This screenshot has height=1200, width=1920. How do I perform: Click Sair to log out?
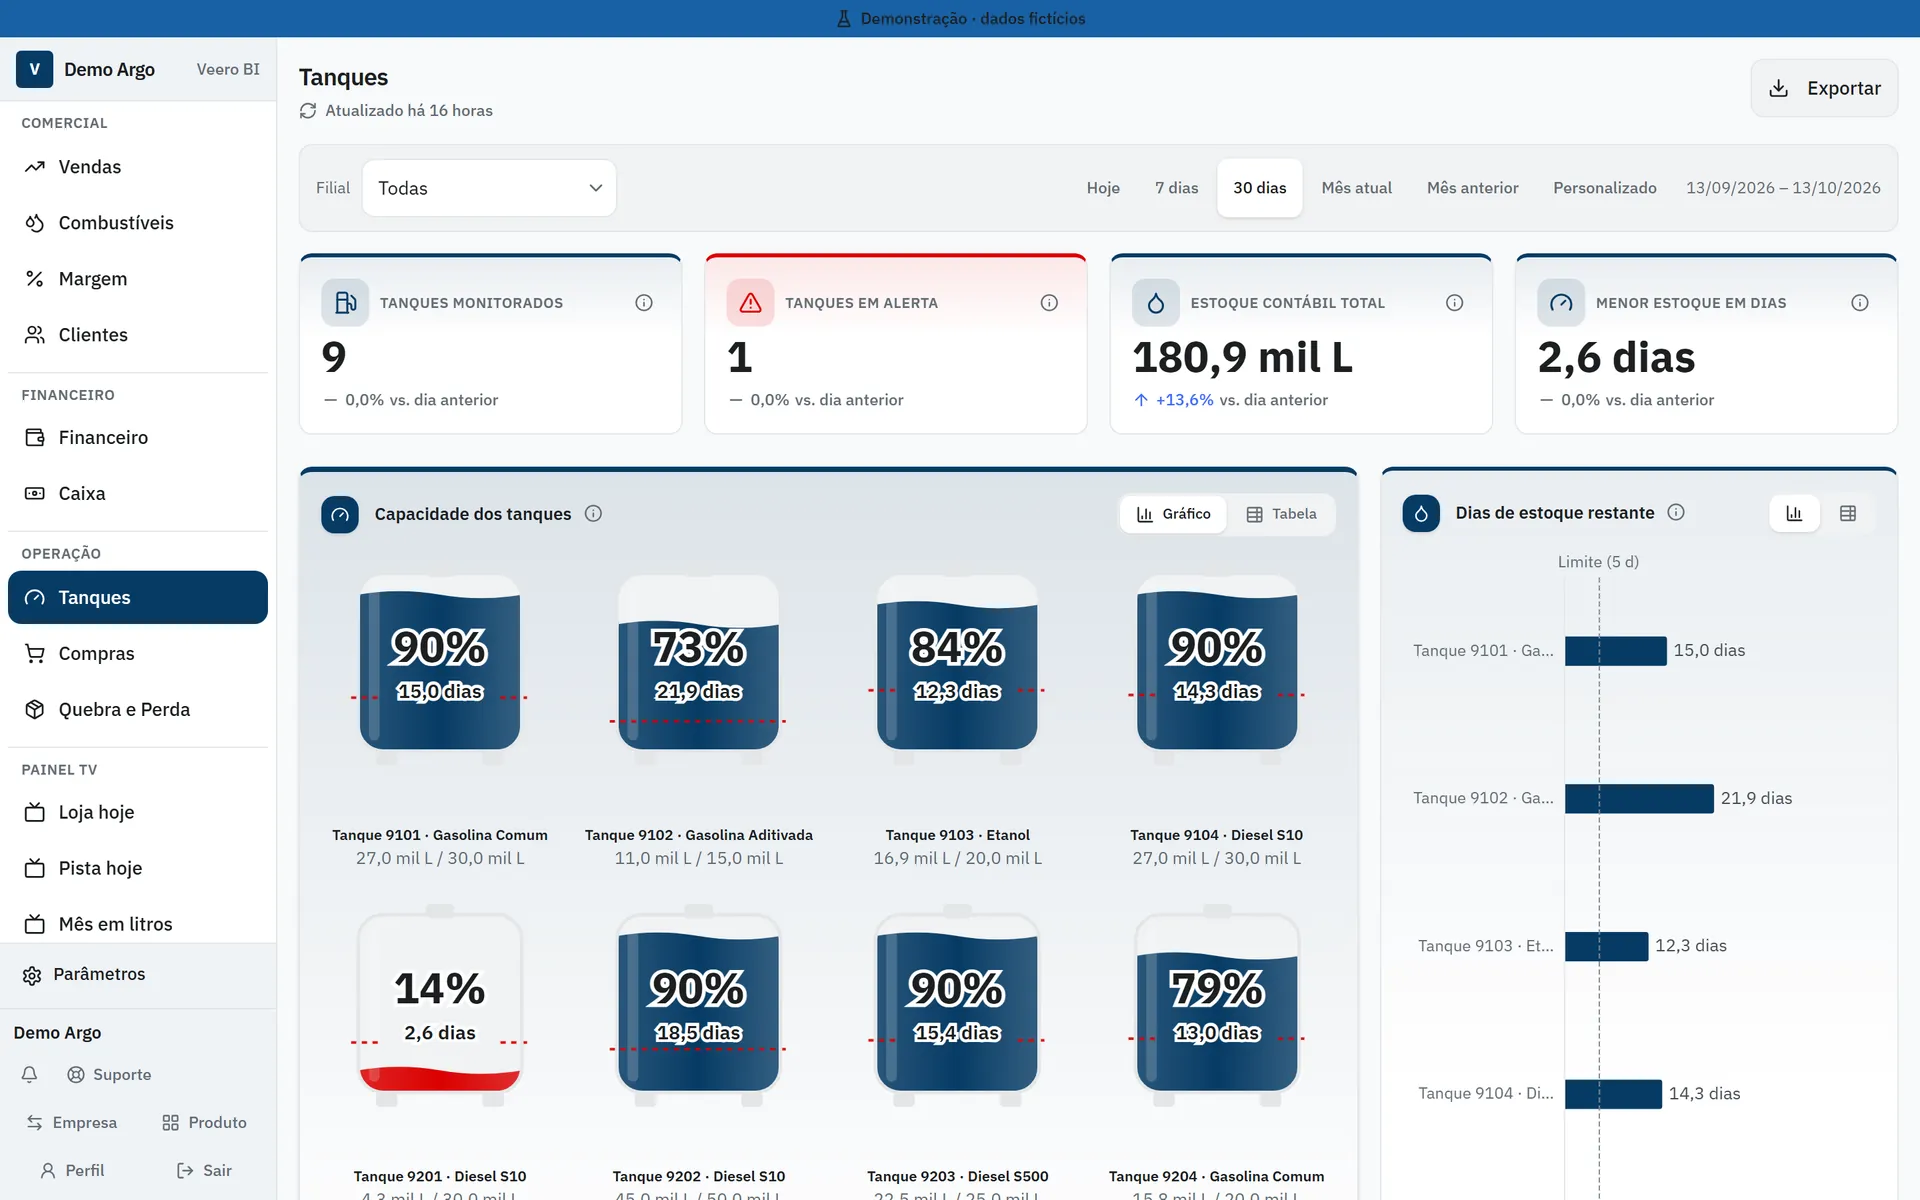[x=204, y=1171]
